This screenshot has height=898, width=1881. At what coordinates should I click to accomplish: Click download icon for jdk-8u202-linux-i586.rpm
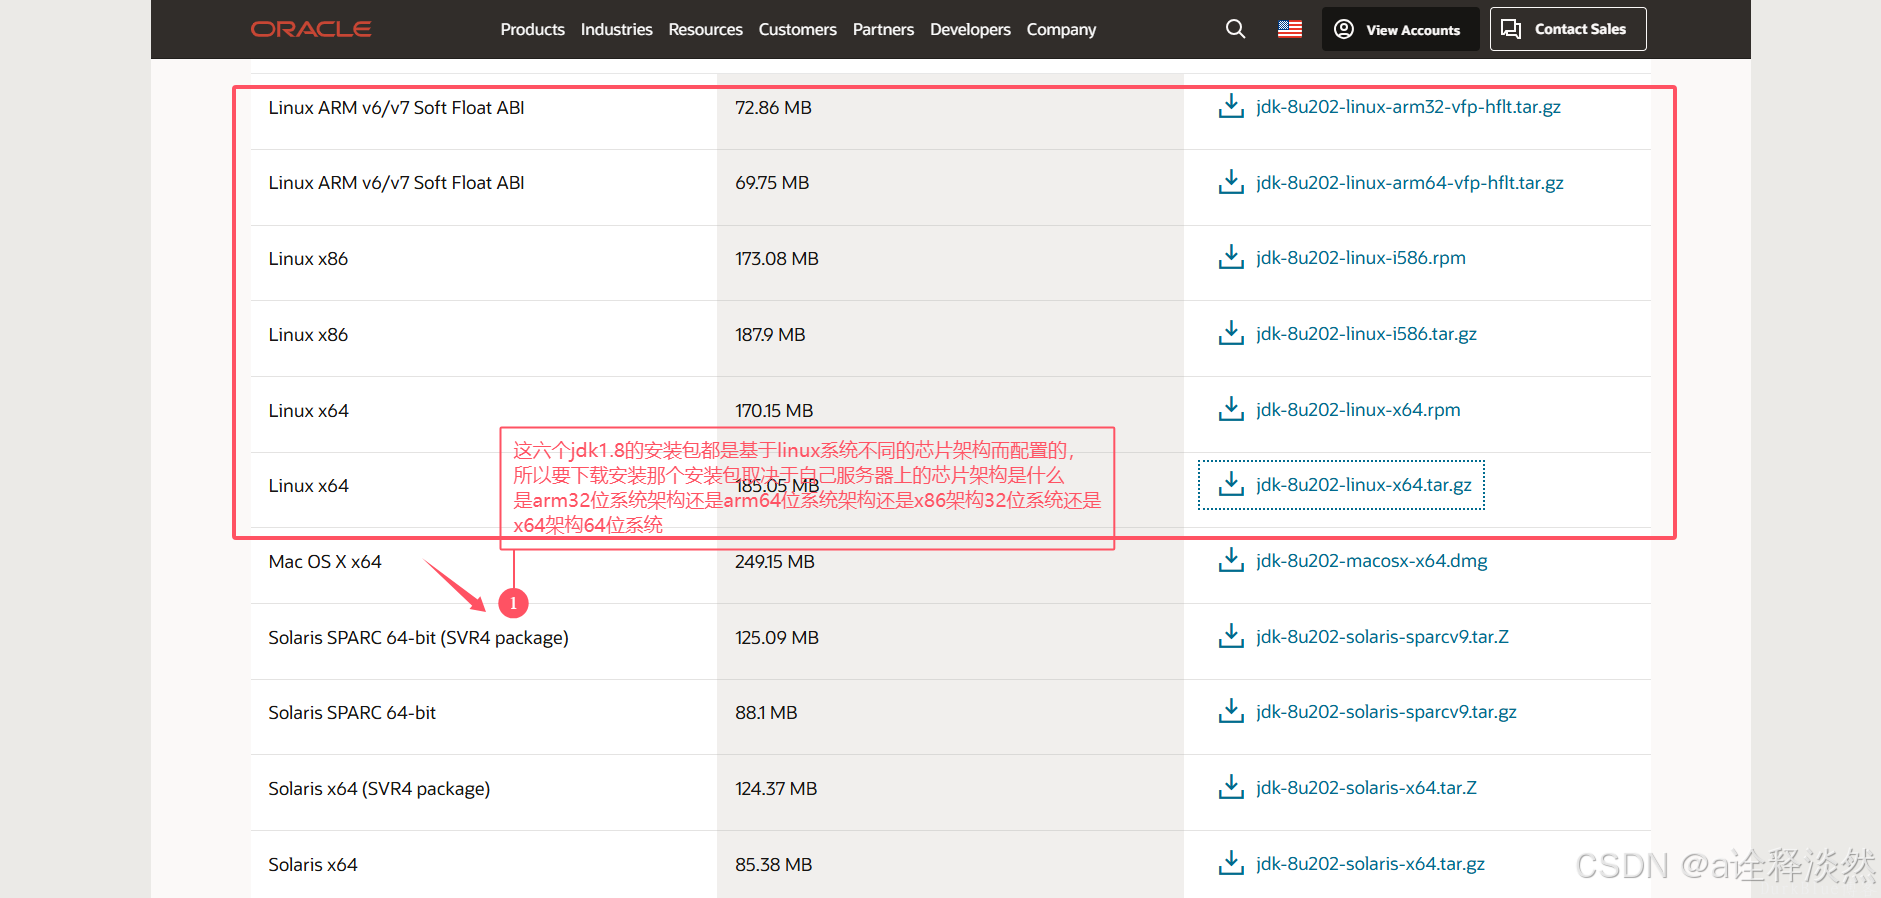(x=1231, y=258)
